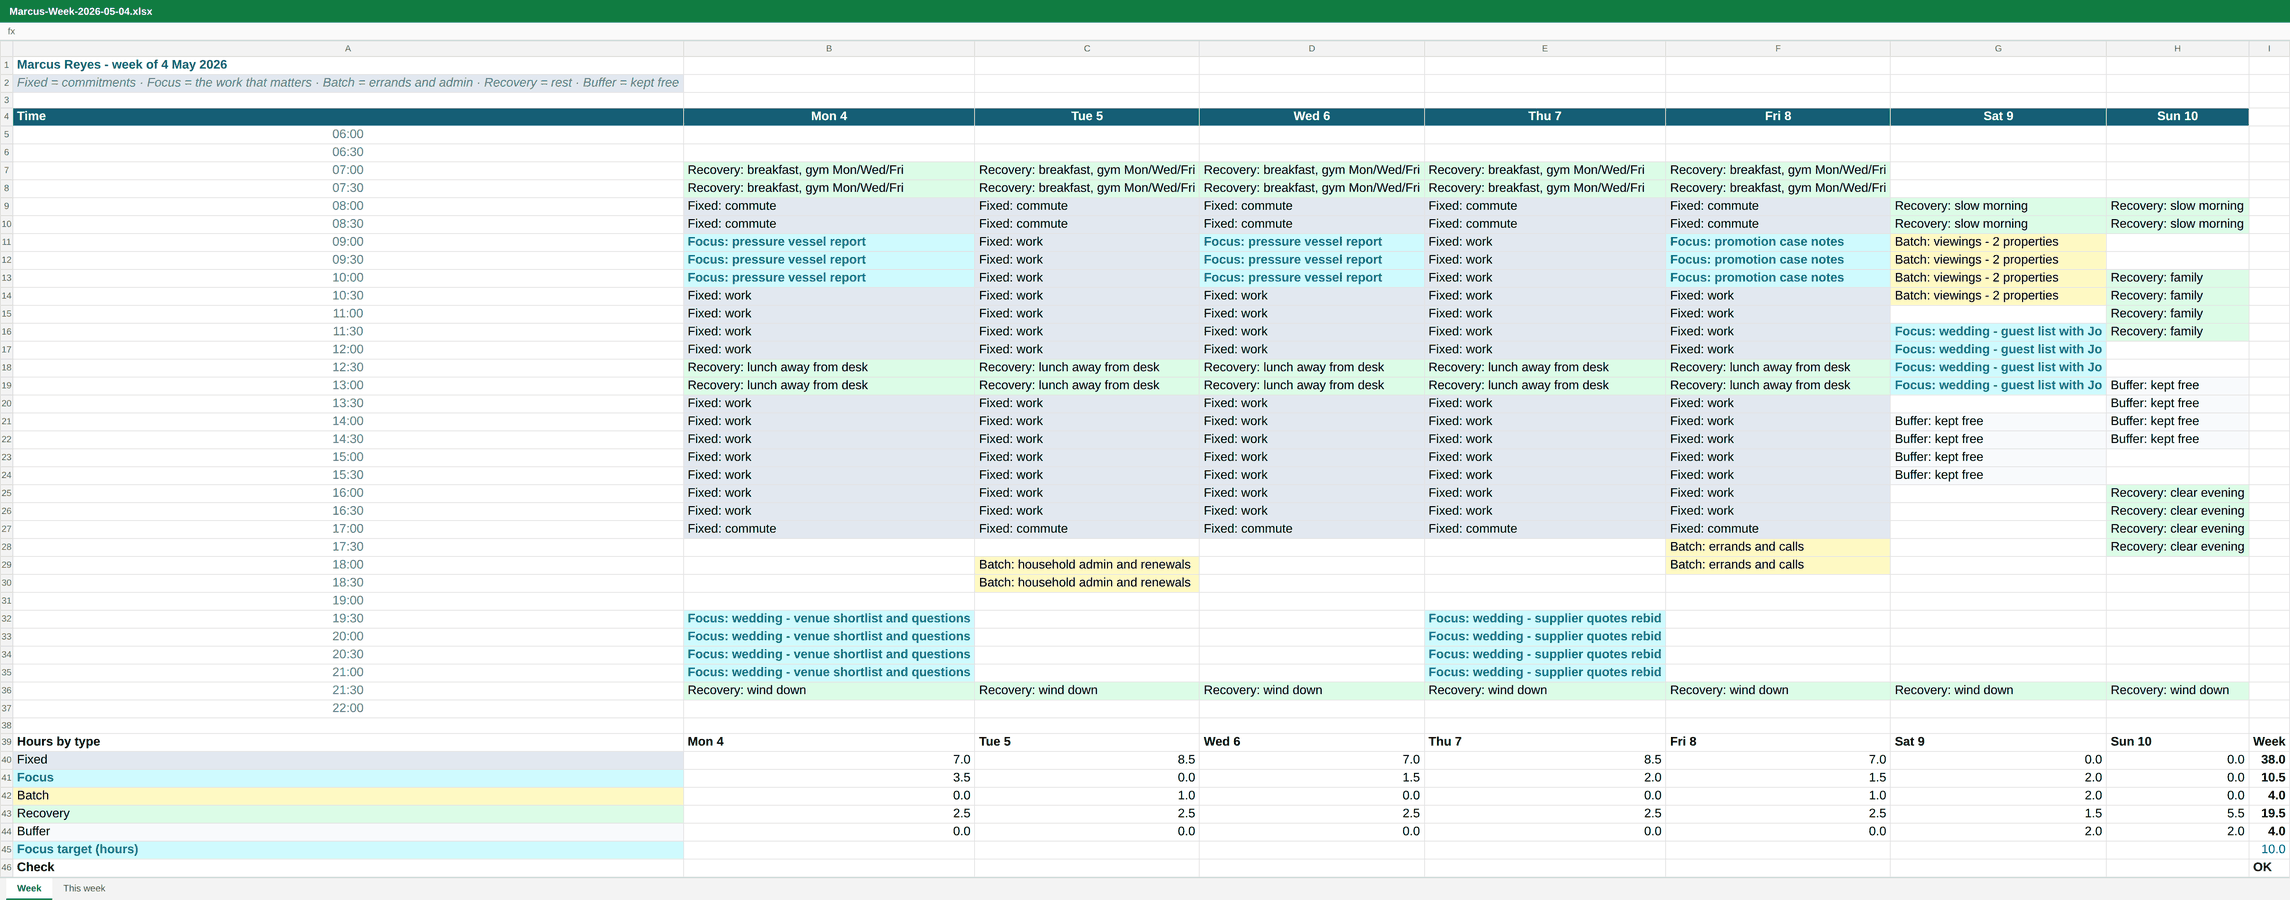Select Saturday 14:00 Buffer: kept free cell
Screen dimensions: 2290x900
[1998, 421]
